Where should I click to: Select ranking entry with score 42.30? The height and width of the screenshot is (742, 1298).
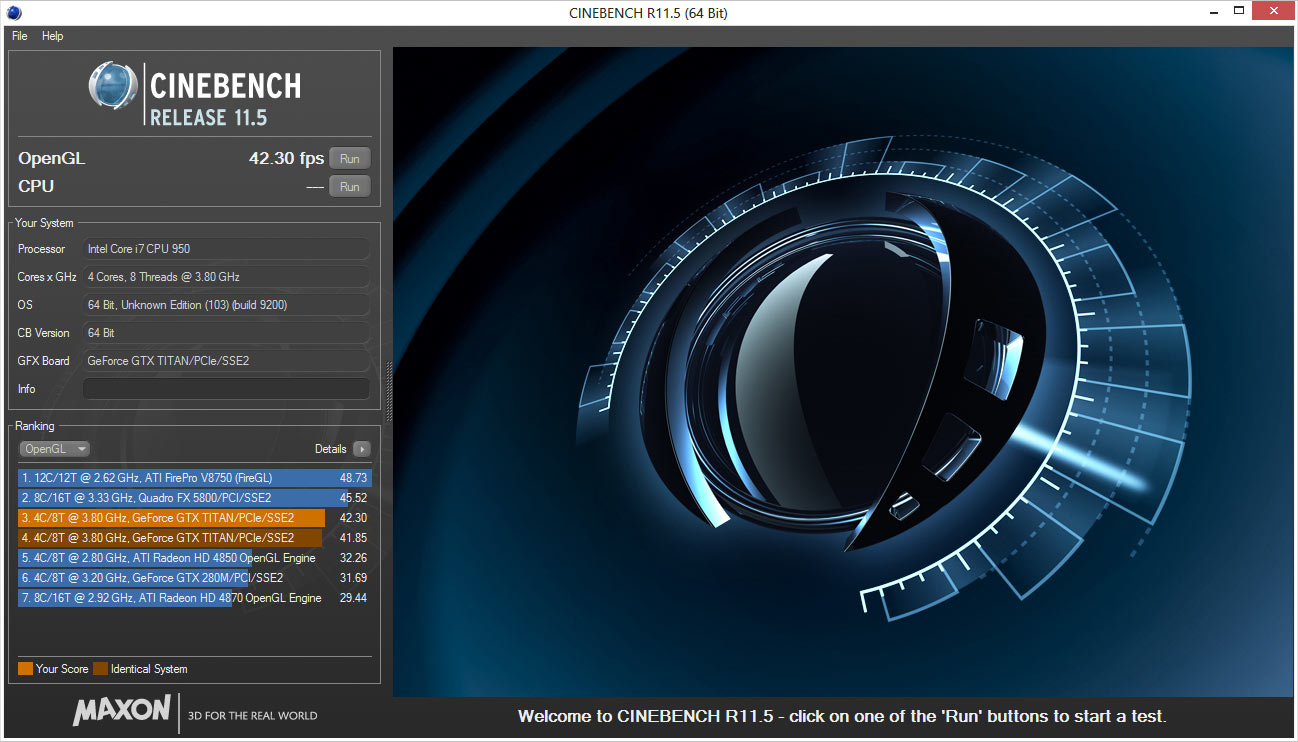194,518
